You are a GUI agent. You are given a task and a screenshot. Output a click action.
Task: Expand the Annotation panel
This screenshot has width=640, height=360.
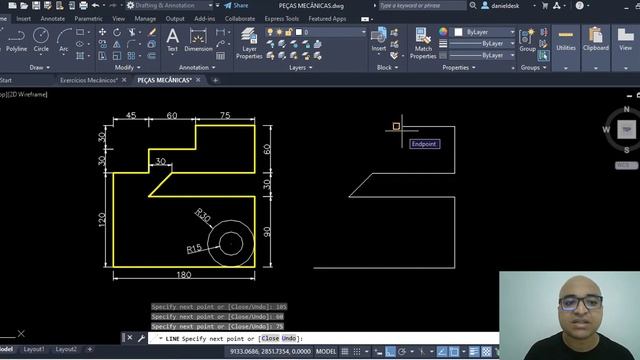(x=197, y=67)
